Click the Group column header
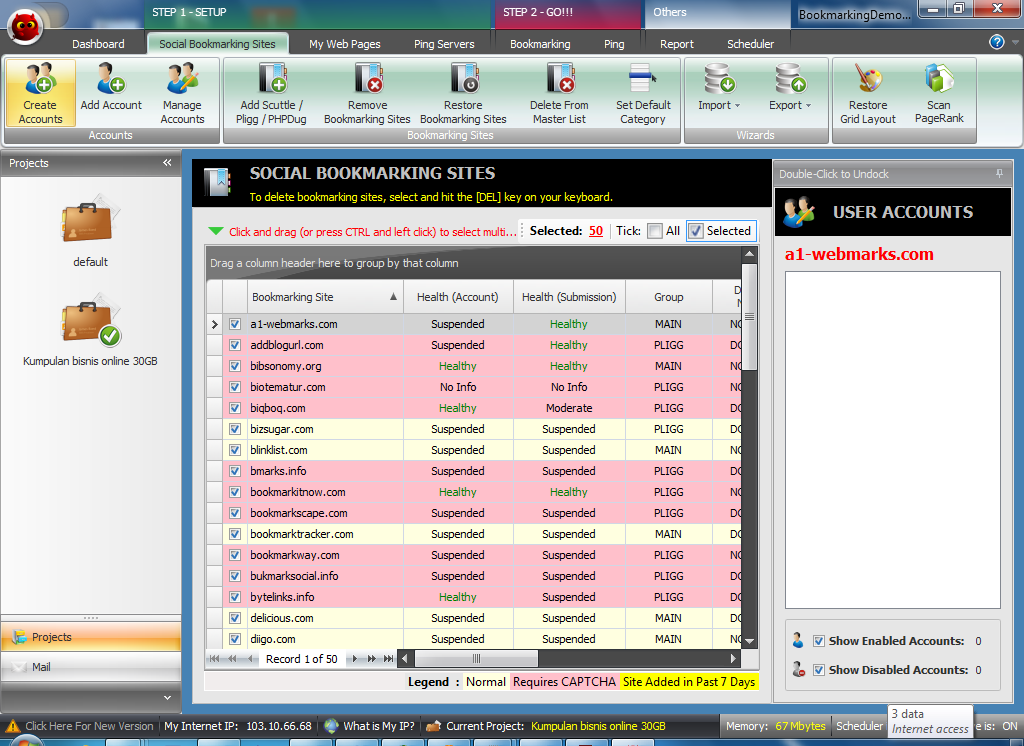This screenshot has height=746, width=1024. click(x=669, y=297)
